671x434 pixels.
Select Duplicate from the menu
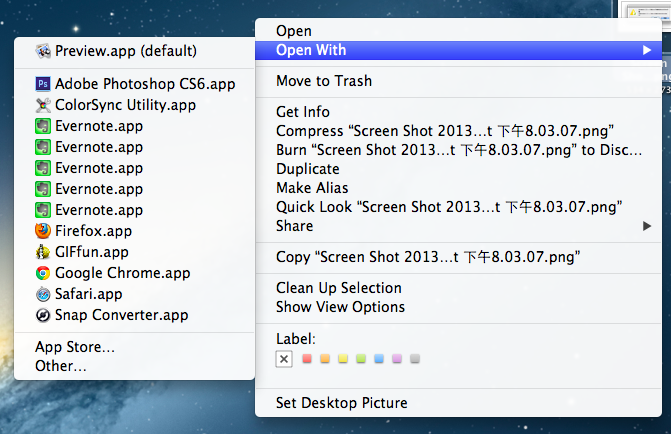(x=458, y=169)
